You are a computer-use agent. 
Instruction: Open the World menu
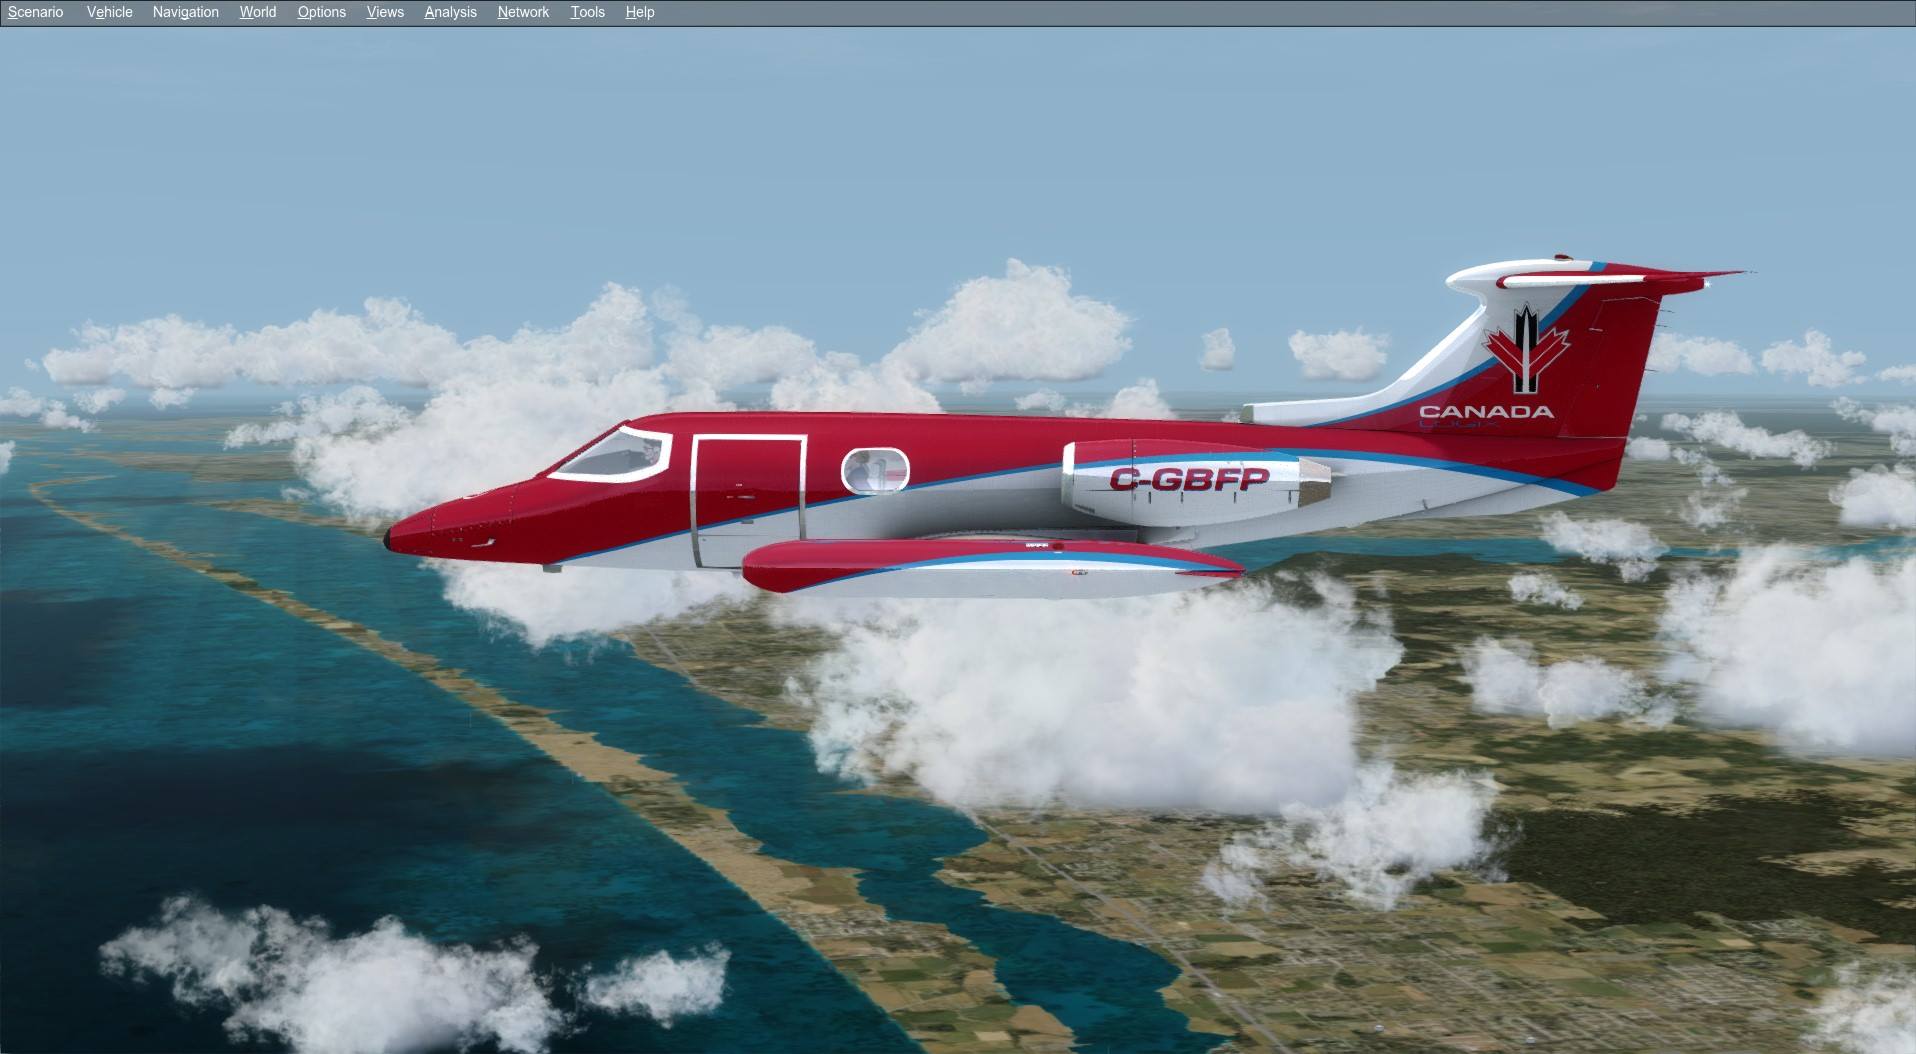coord(257,12)
